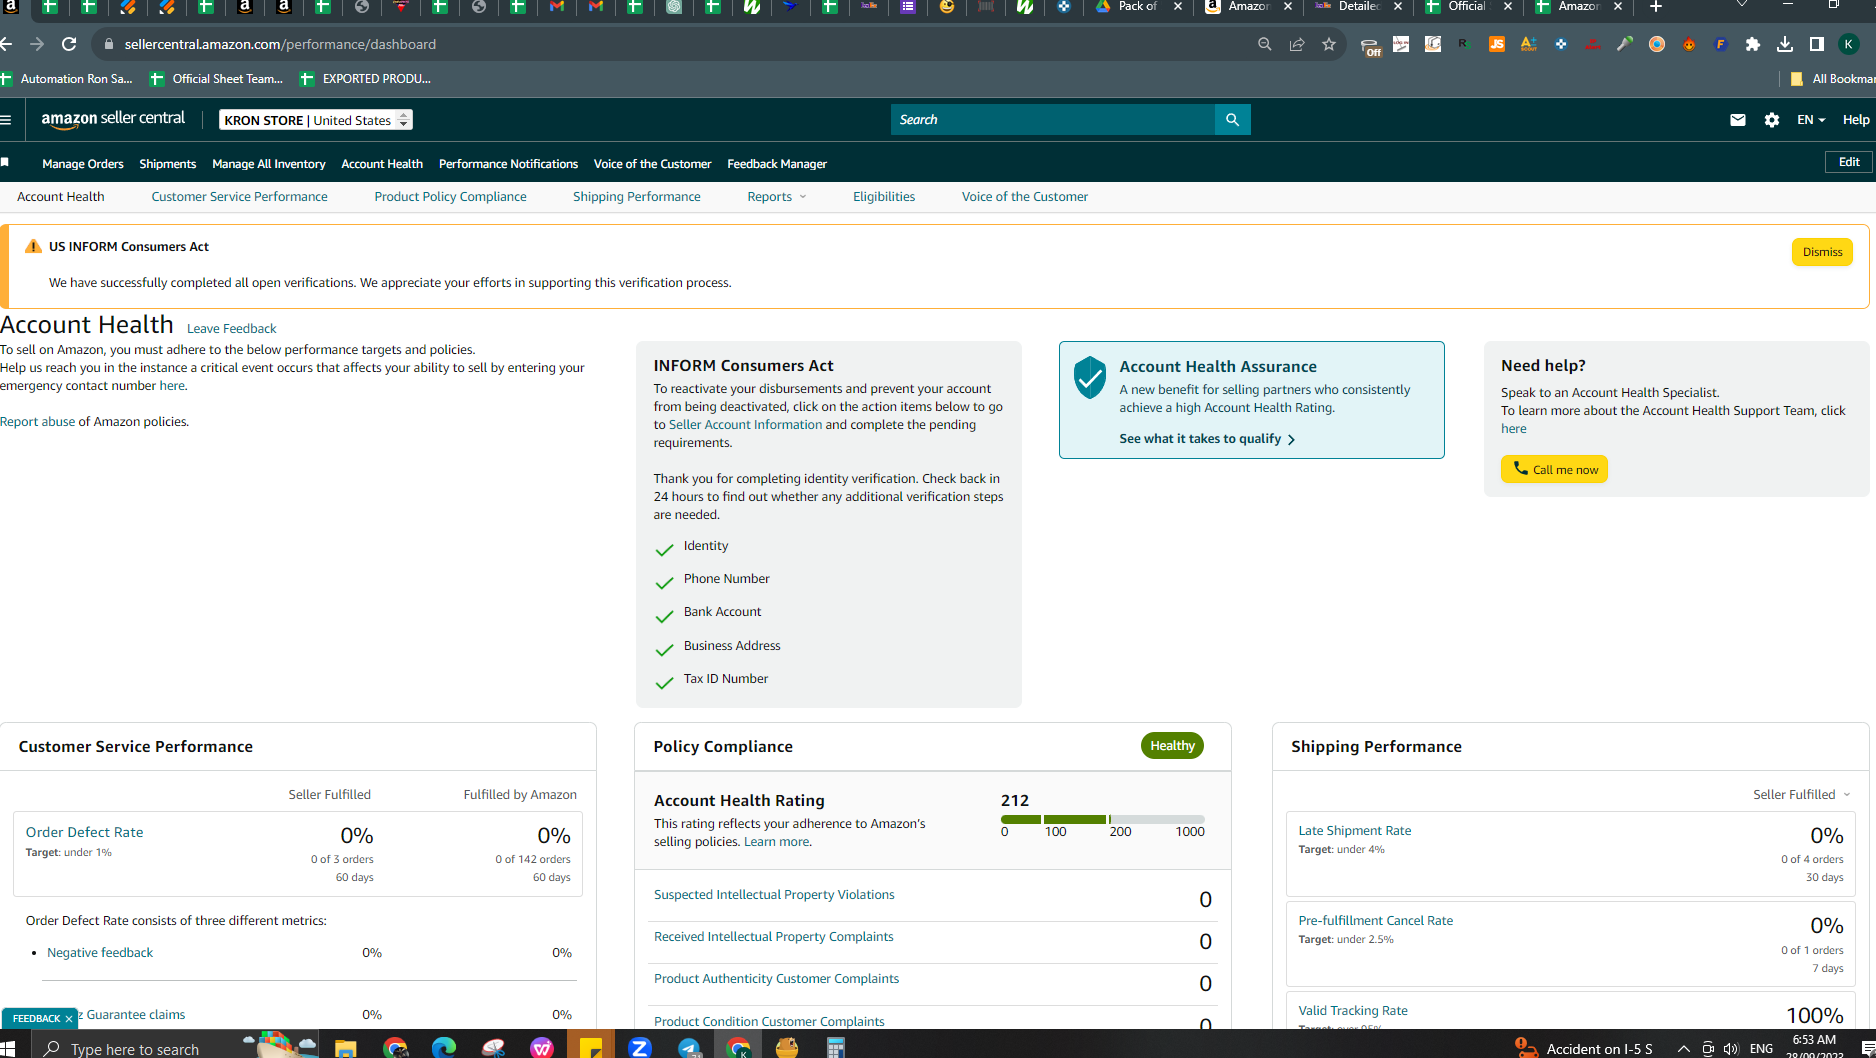Open File Explorer from the taskbar
The width and height of the screenshot is (1876, 1058).
click(346, 1047)
